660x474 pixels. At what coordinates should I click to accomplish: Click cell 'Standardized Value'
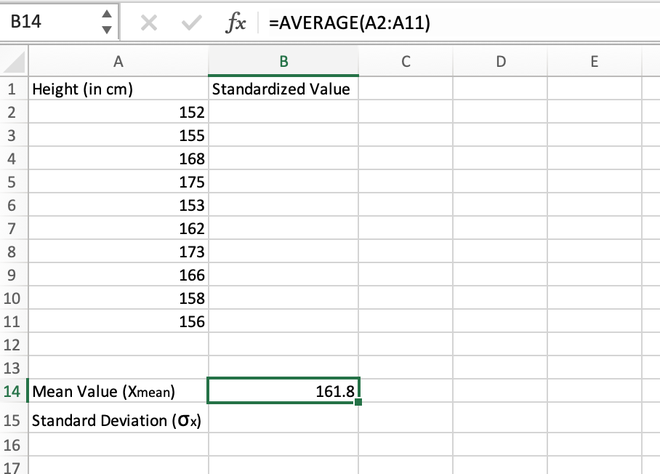(284, 89)
